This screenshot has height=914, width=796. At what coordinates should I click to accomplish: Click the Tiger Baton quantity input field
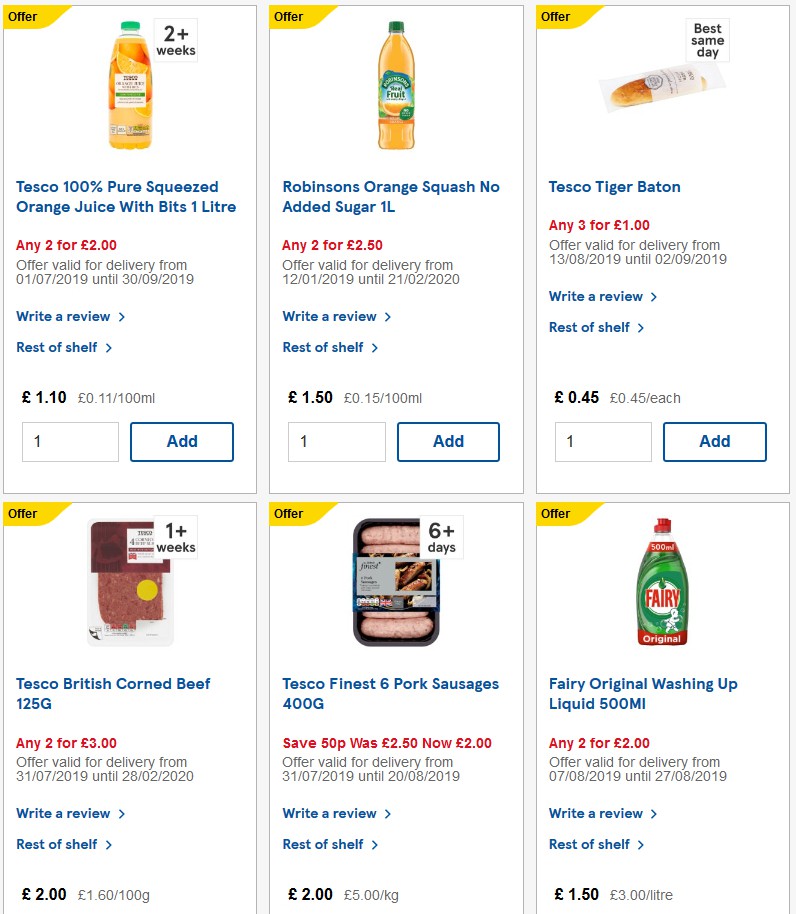click(x=603, y=441)
